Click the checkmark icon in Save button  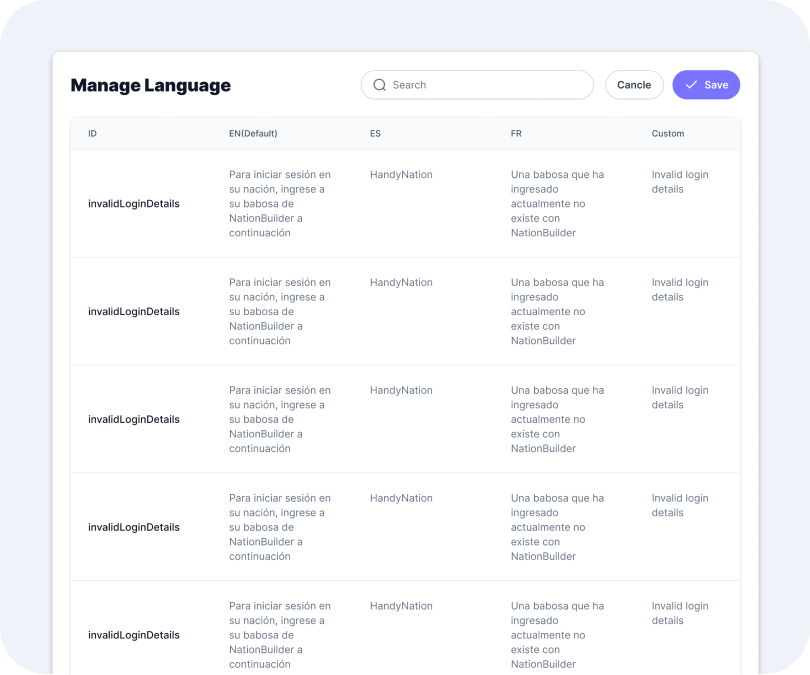(x=691, y=85)
